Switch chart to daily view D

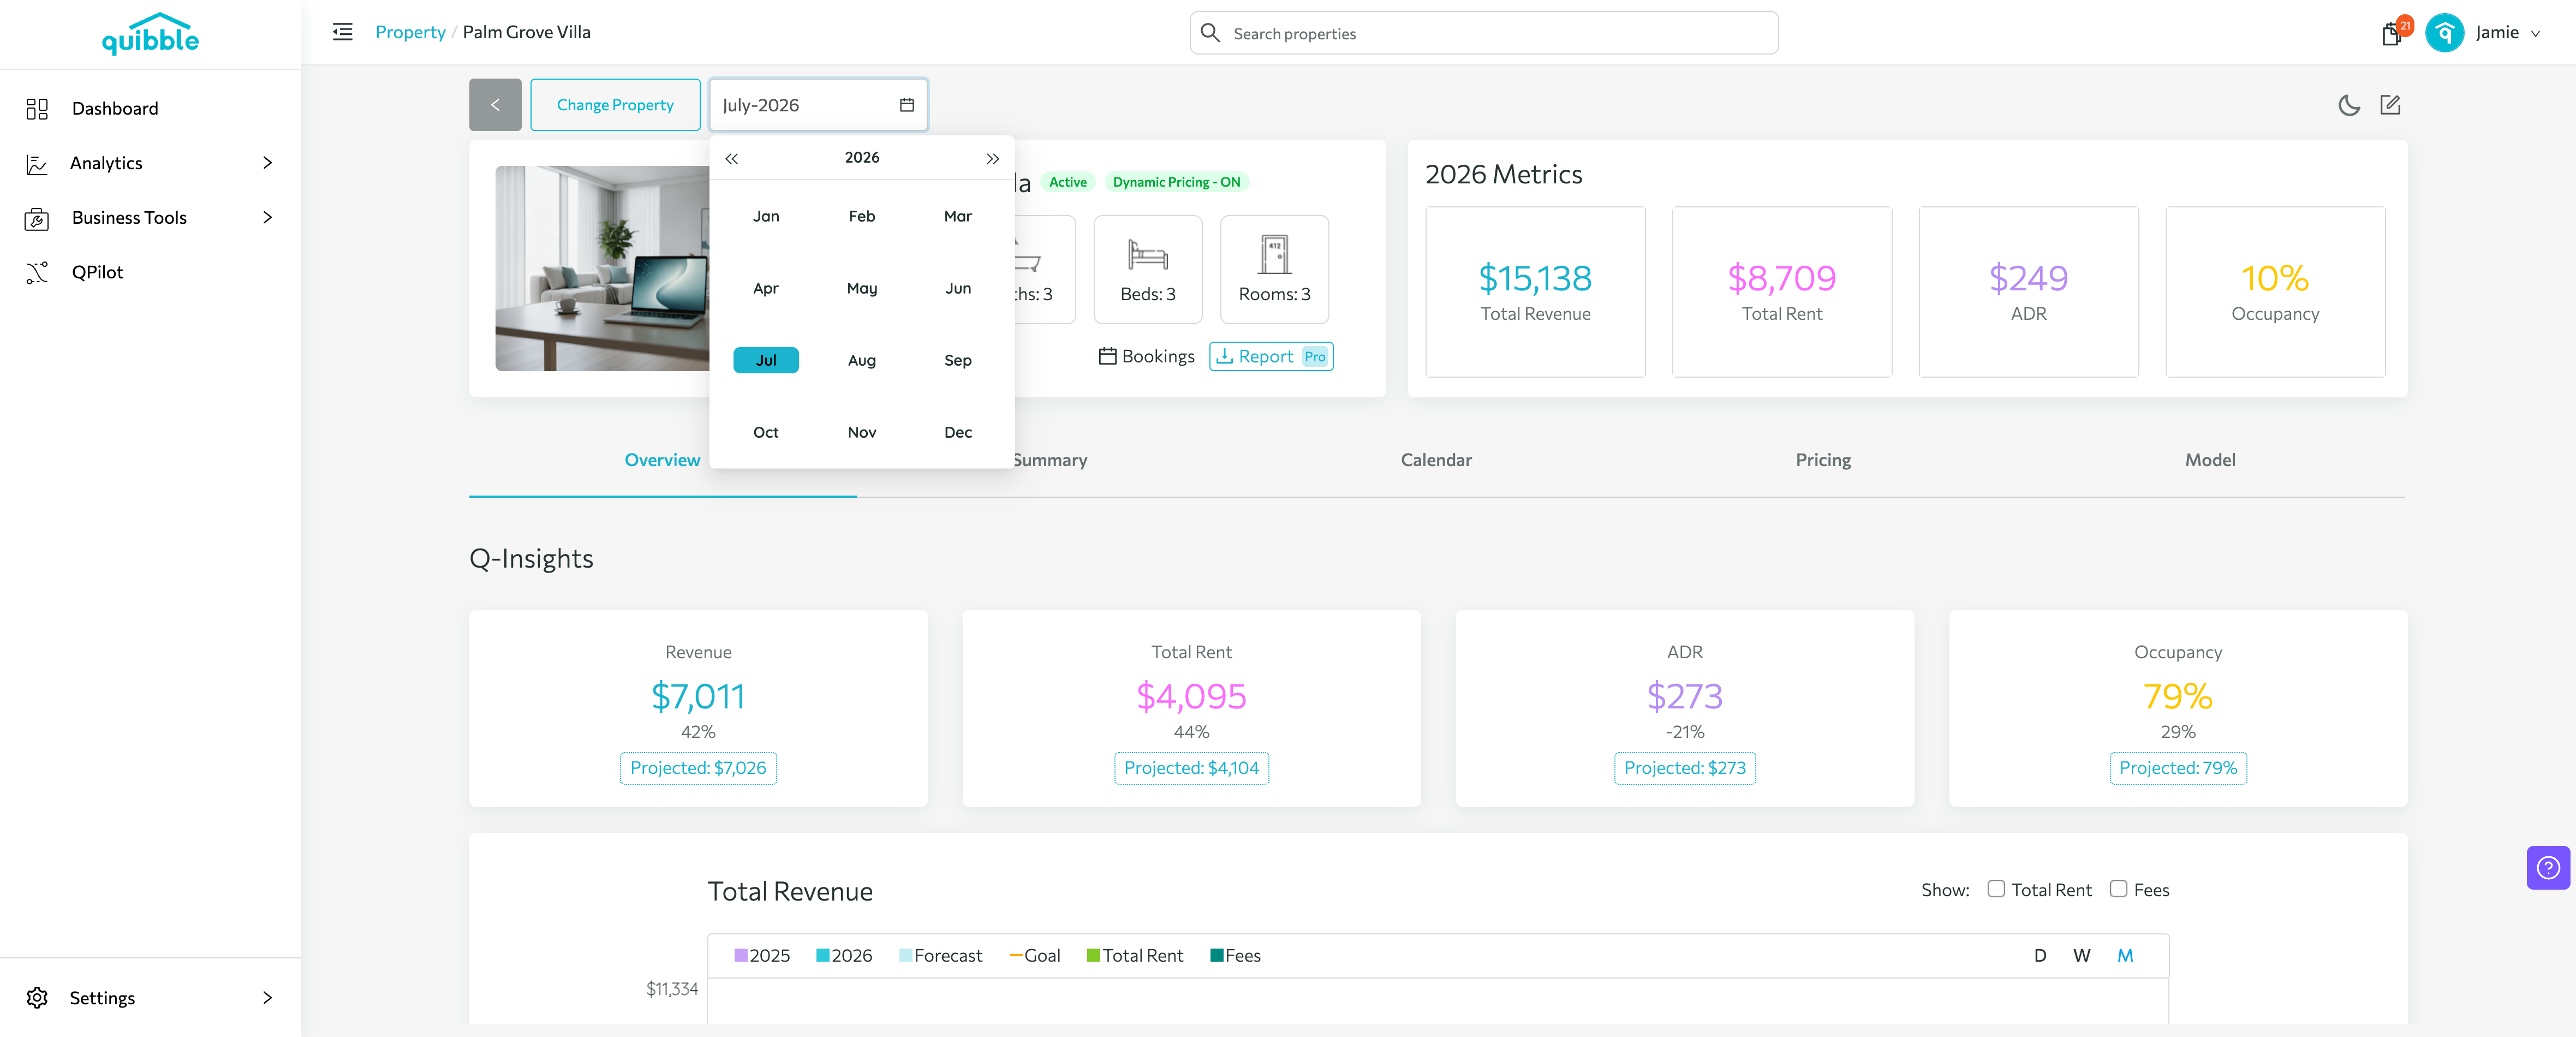pyautogui.click(x=2039, y=955)
